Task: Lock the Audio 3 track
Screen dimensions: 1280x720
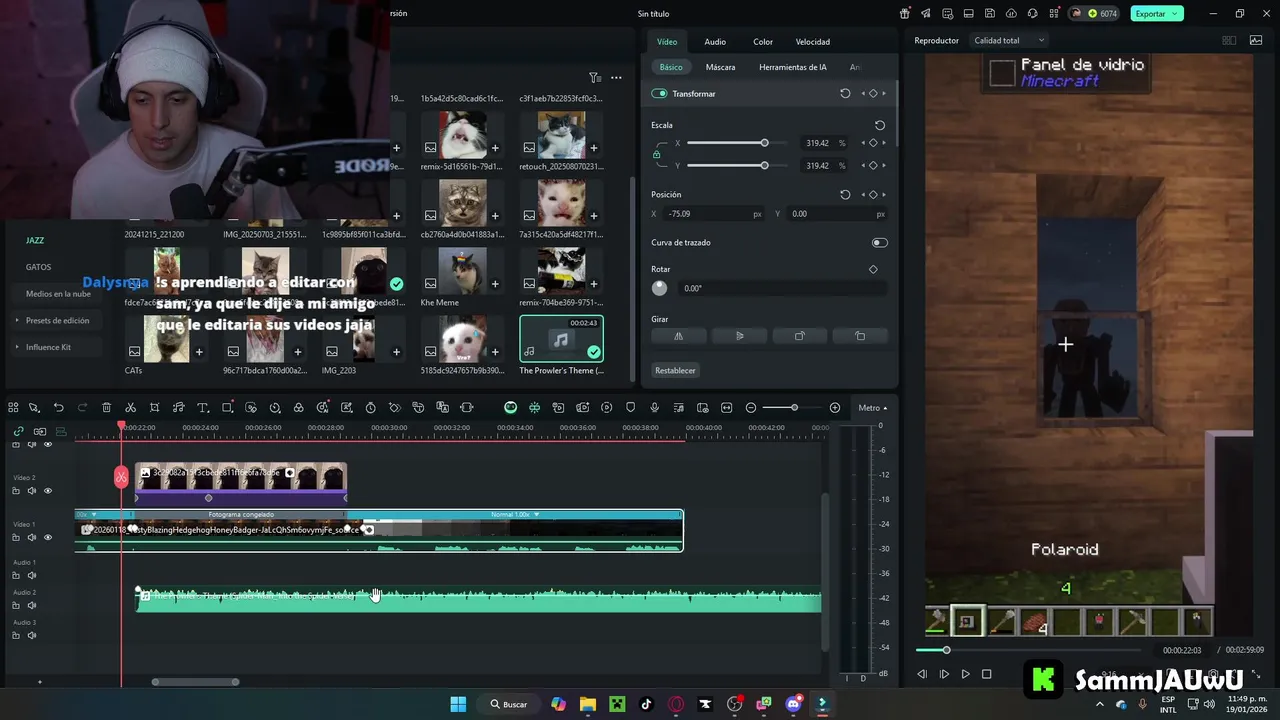Action: (x=17, y=635)
